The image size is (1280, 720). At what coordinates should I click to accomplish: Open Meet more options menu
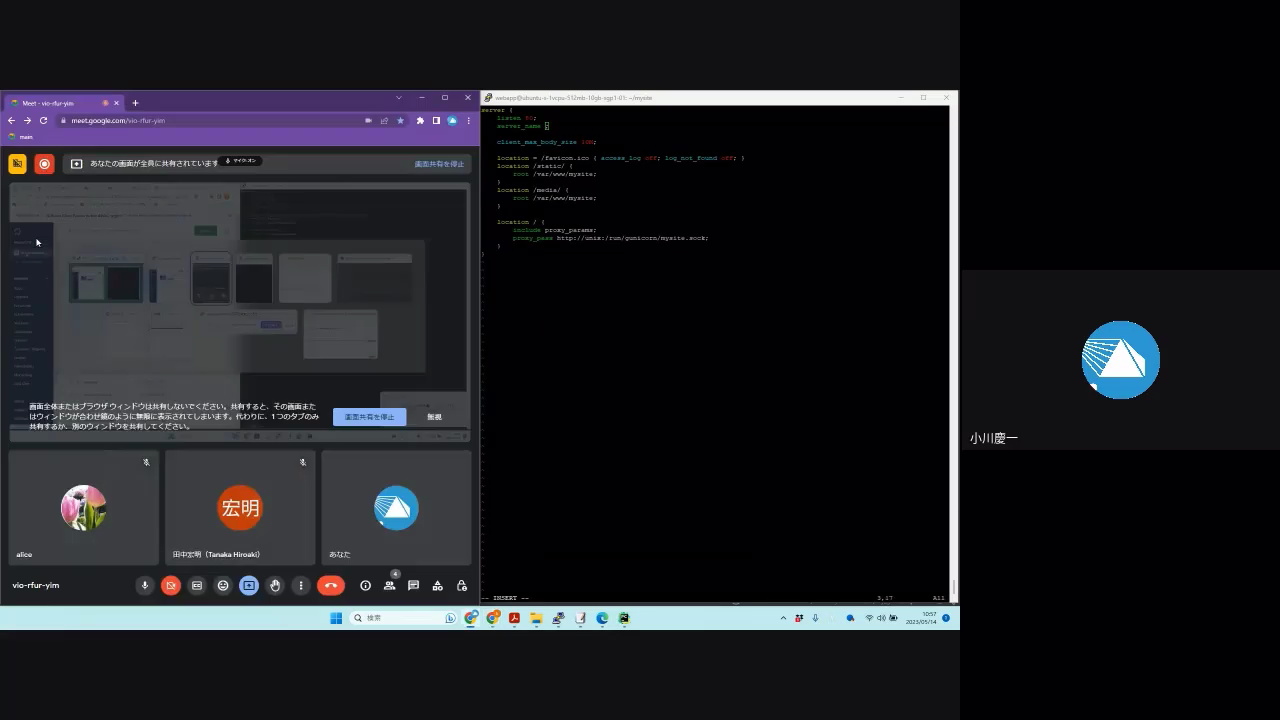(301, 586)
